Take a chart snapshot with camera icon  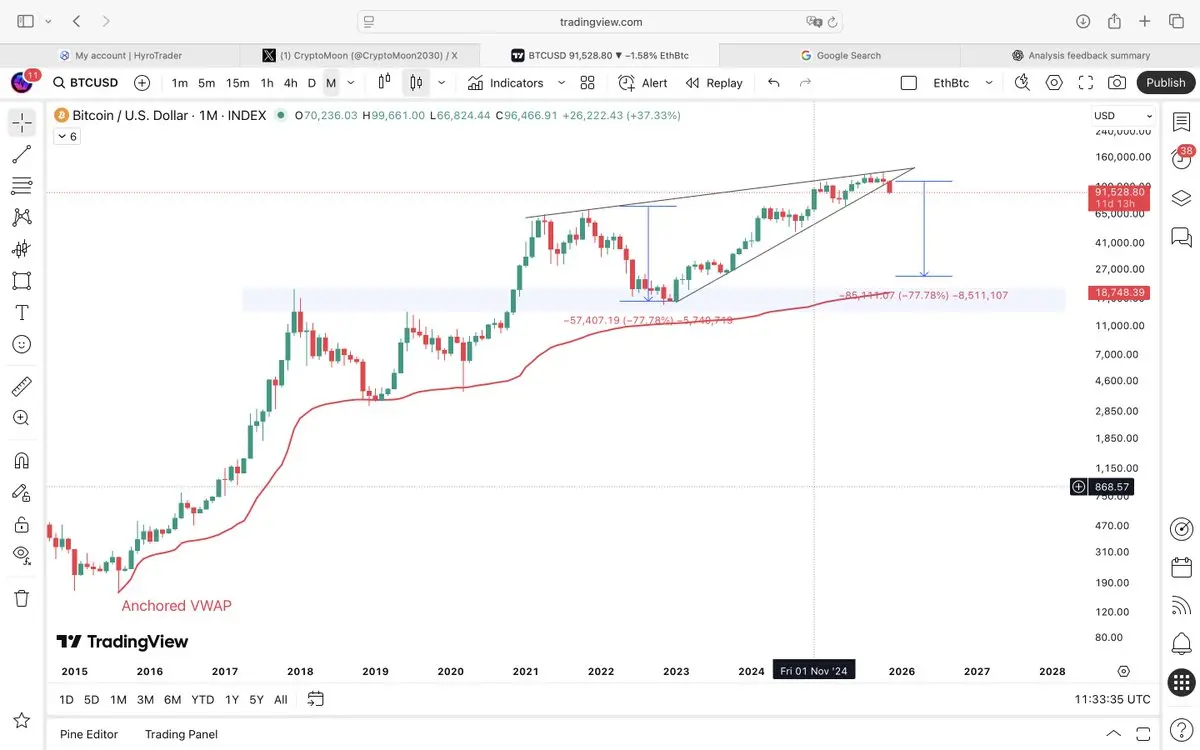coord(1117,83)
